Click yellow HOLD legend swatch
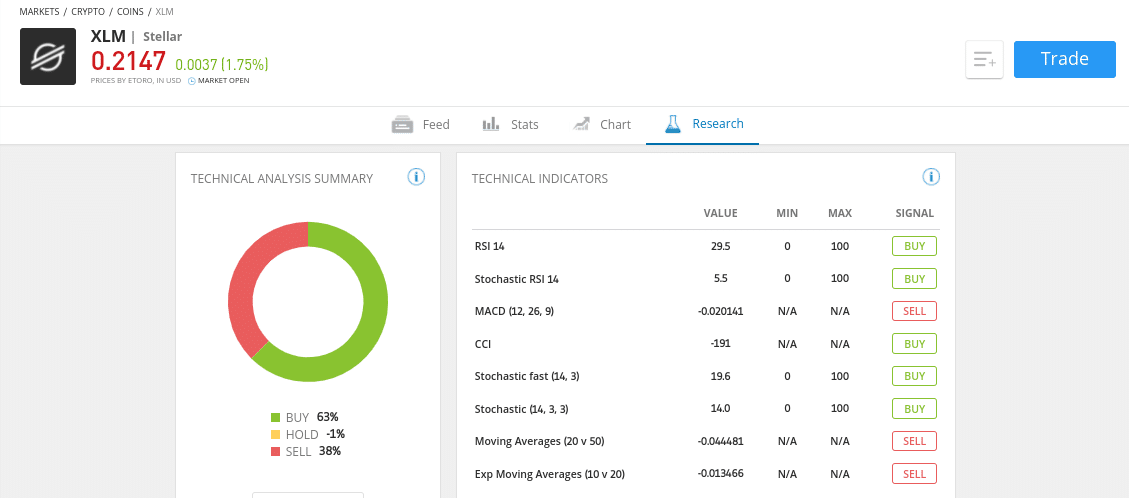Viewport: 1129px width, 498px height. coord(276,435)
